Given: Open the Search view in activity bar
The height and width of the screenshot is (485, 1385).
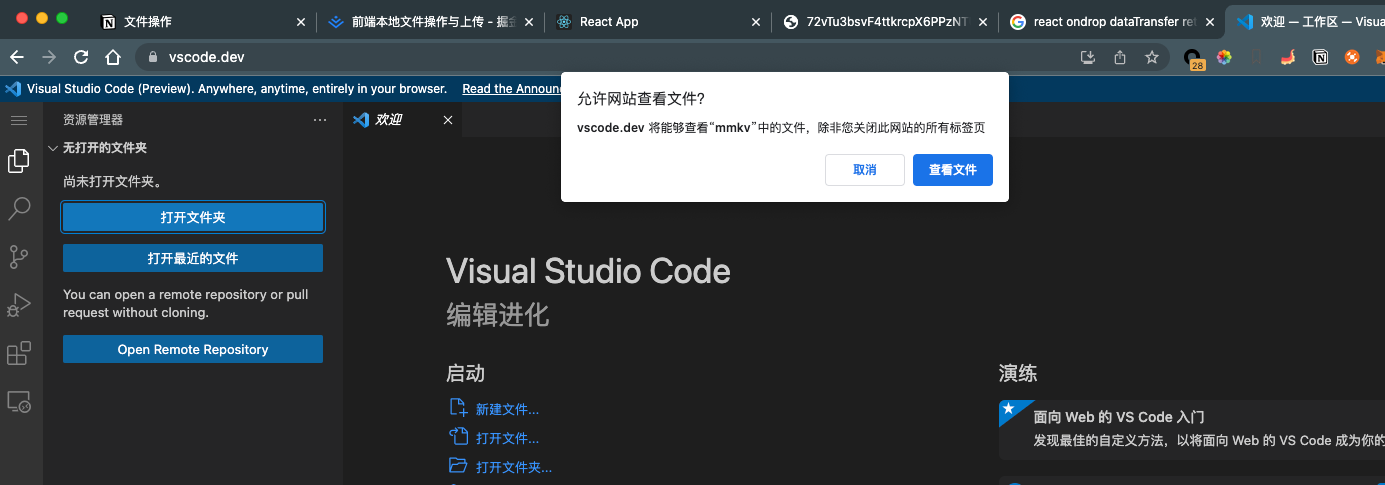Looking at the screenshot, I should (x=18, y=208).
